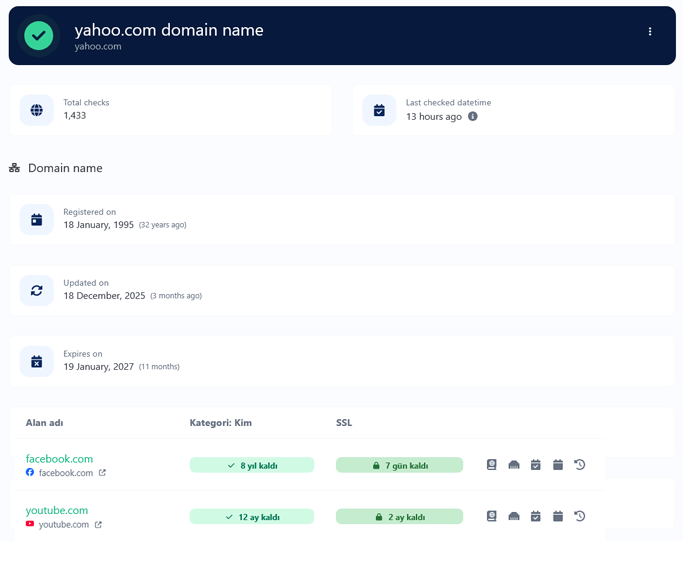Image resolution: width=683 pixels, height=564 pixels.
Task: Click the "7 gün kaldı" SSL badge
Action: 399,466
